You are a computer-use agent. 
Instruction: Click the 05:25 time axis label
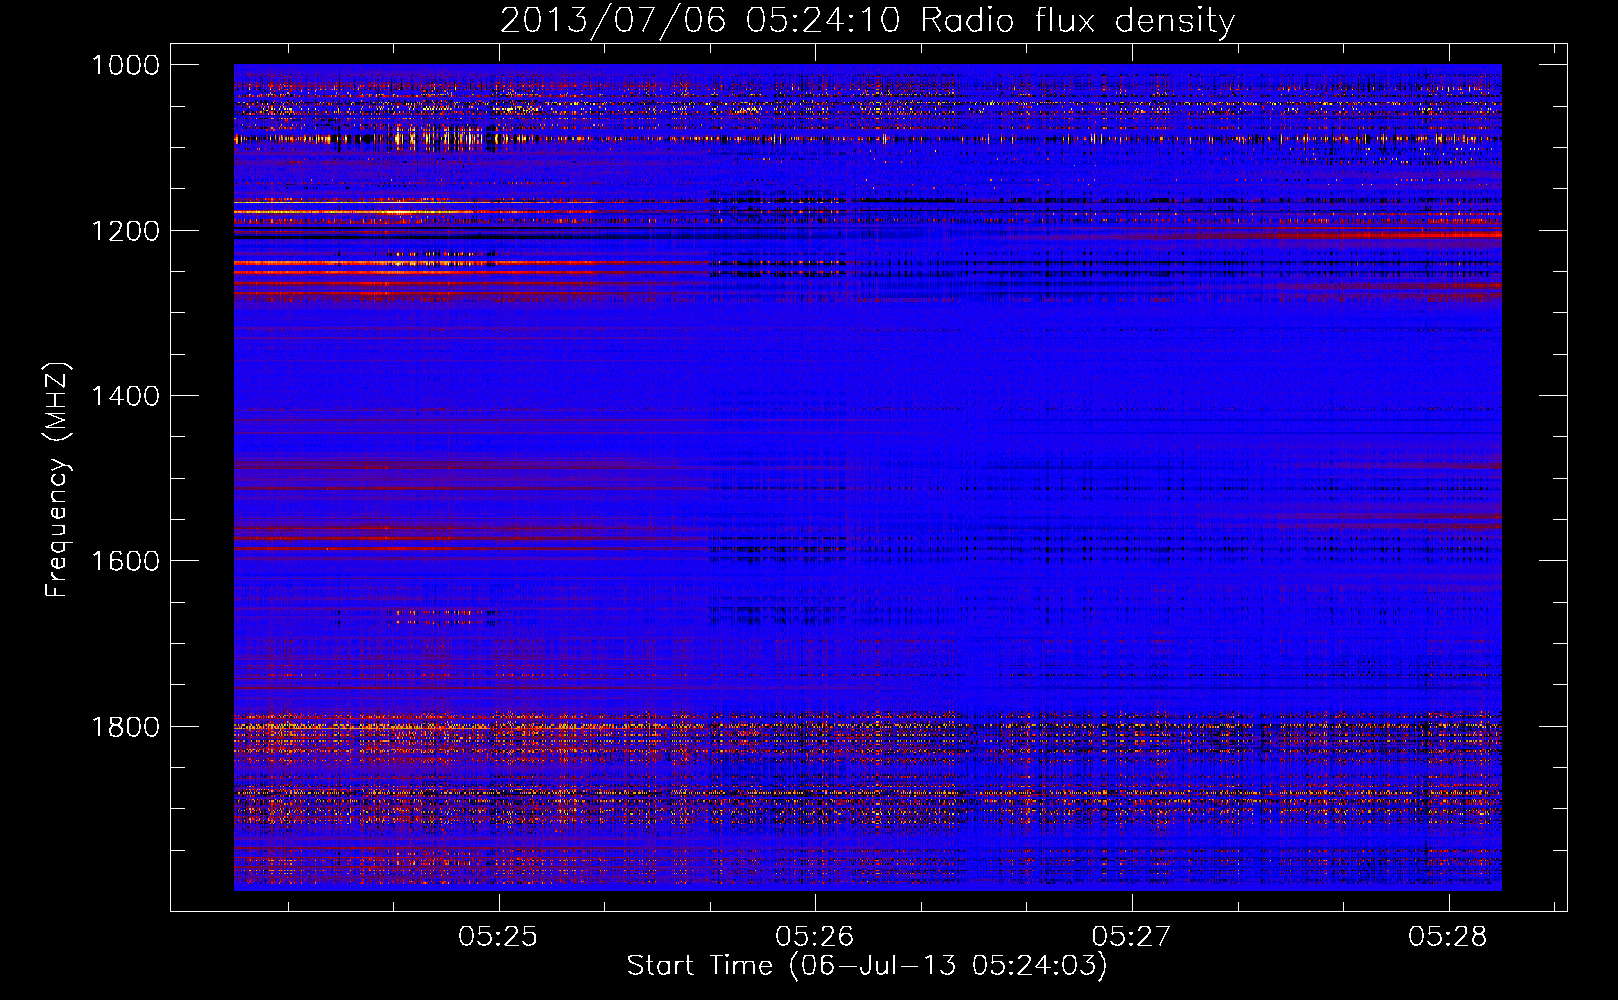click(498, 936)
